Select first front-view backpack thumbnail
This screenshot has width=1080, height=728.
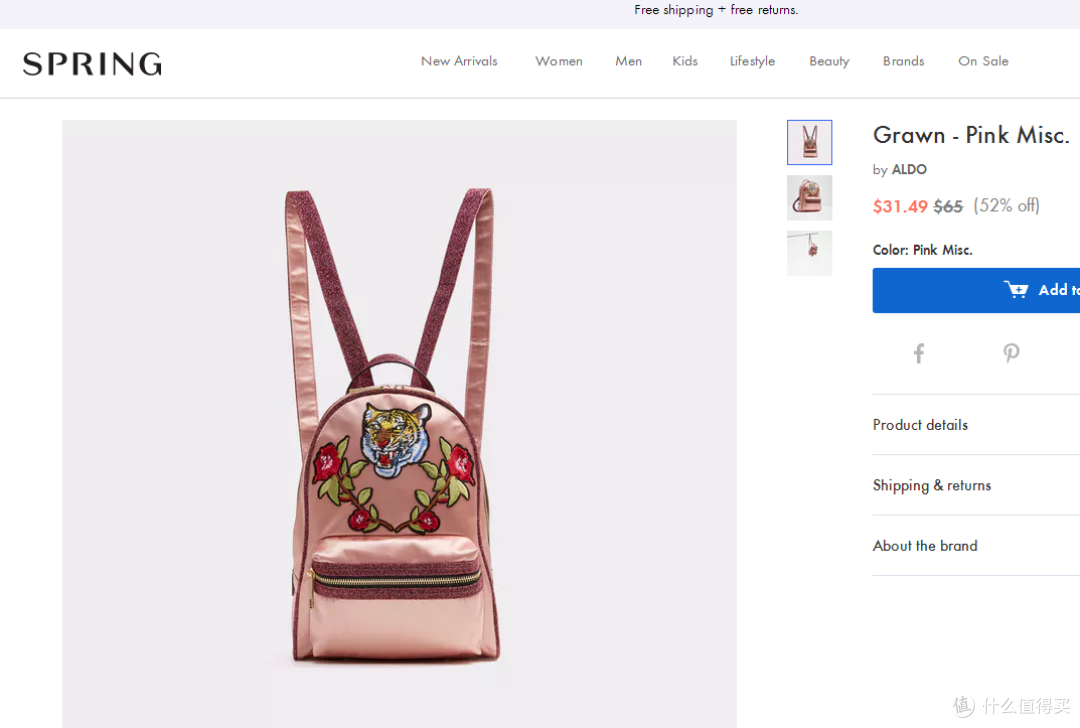click(x=809, y=143)
